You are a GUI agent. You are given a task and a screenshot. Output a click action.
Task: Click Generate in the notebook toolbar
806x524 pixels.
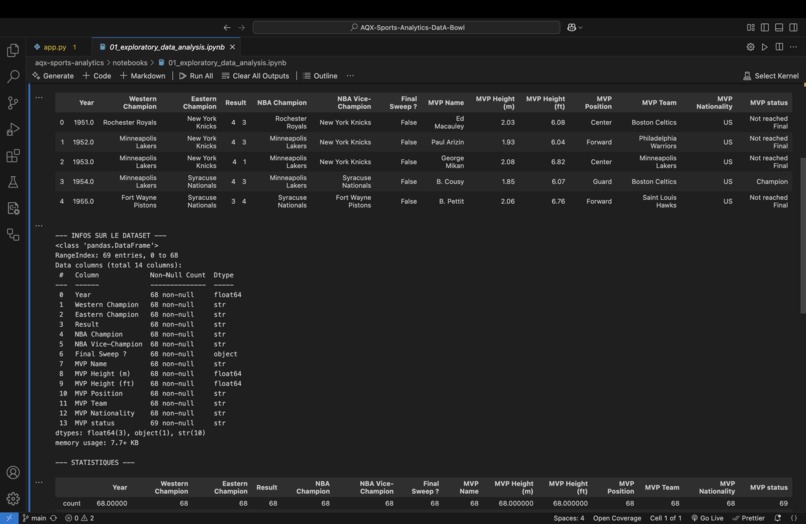click(x=53, y=76)
